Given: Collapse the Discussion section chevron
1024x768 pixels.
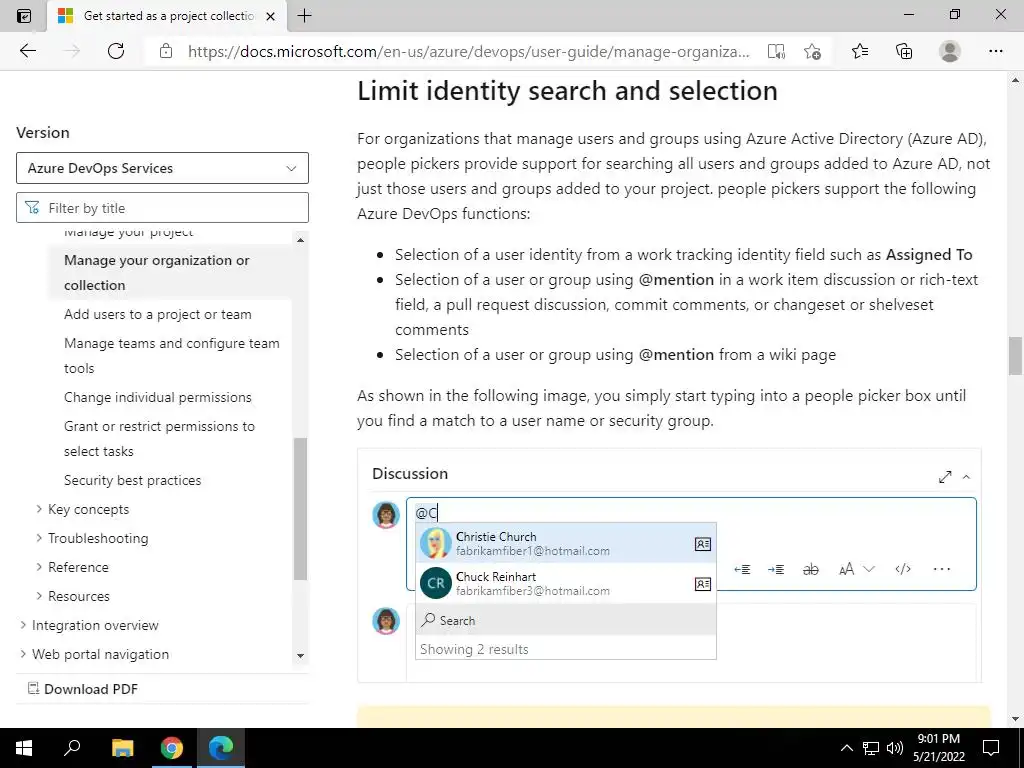Looking at the screenshot, I should click(x=967, y=477).
